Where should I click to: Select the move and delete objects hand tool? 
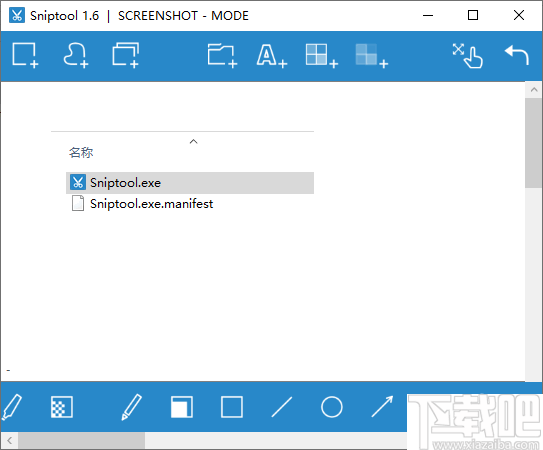tap(468, 55)
